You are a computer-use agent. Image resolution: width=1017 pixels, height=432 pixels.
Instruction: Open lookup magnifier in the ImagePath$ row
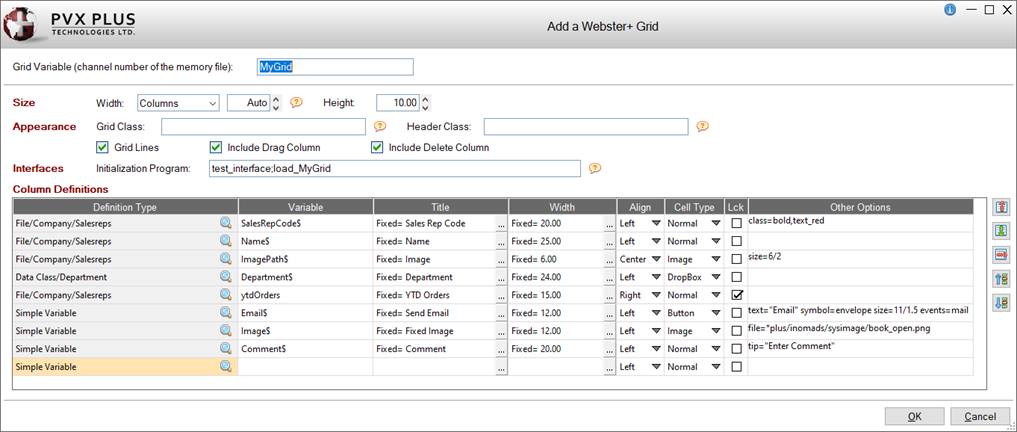(x=226, y=259)
